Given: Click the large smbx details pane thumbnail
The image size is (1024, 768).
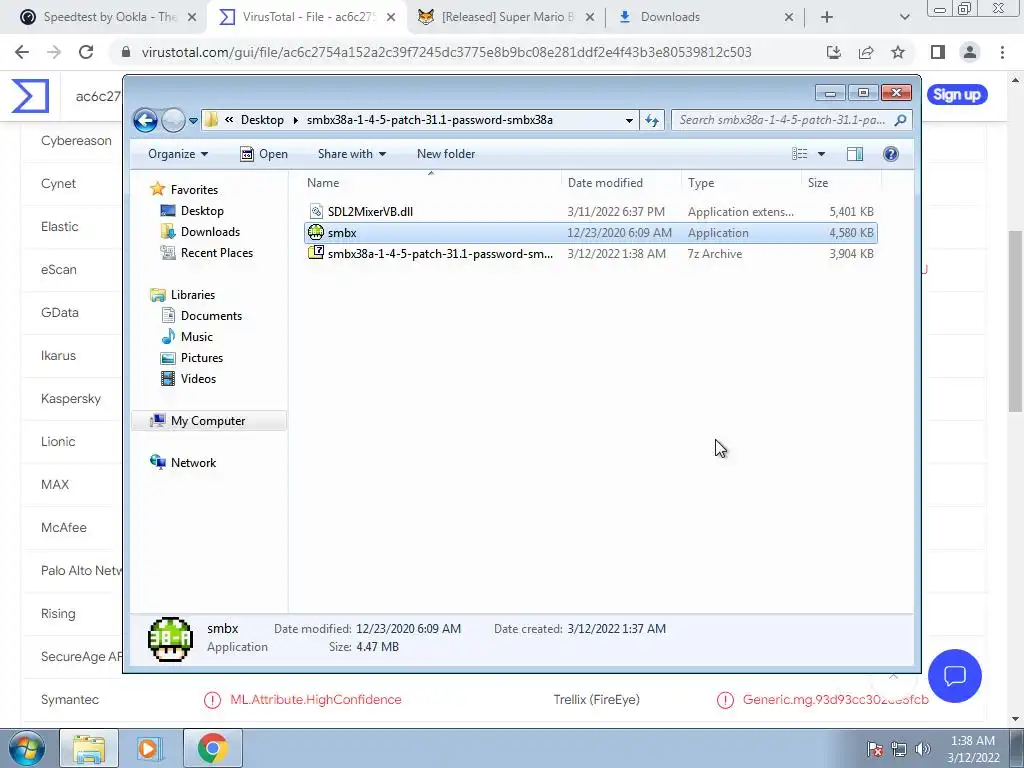Looking at the screenshot, I should point(170,639).
